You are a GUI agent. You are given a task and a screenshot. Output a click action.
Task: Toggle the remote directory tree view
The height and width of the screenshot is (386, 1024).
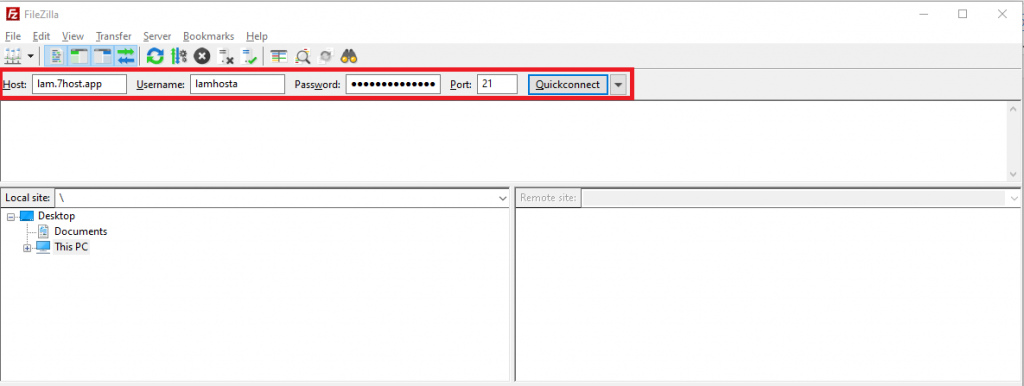[x=103, y=56]
